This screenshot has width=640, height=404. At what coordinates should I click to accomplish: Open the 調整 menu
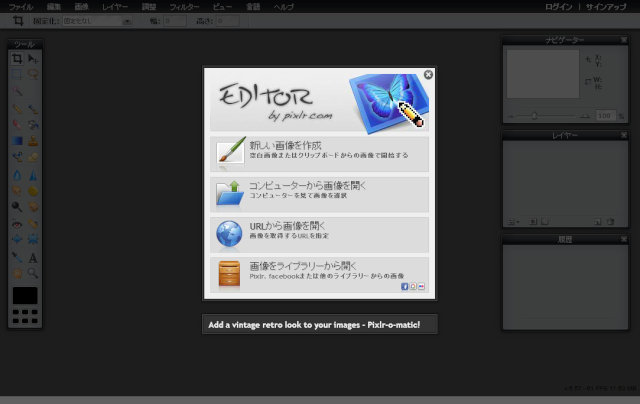coord(149,7)
